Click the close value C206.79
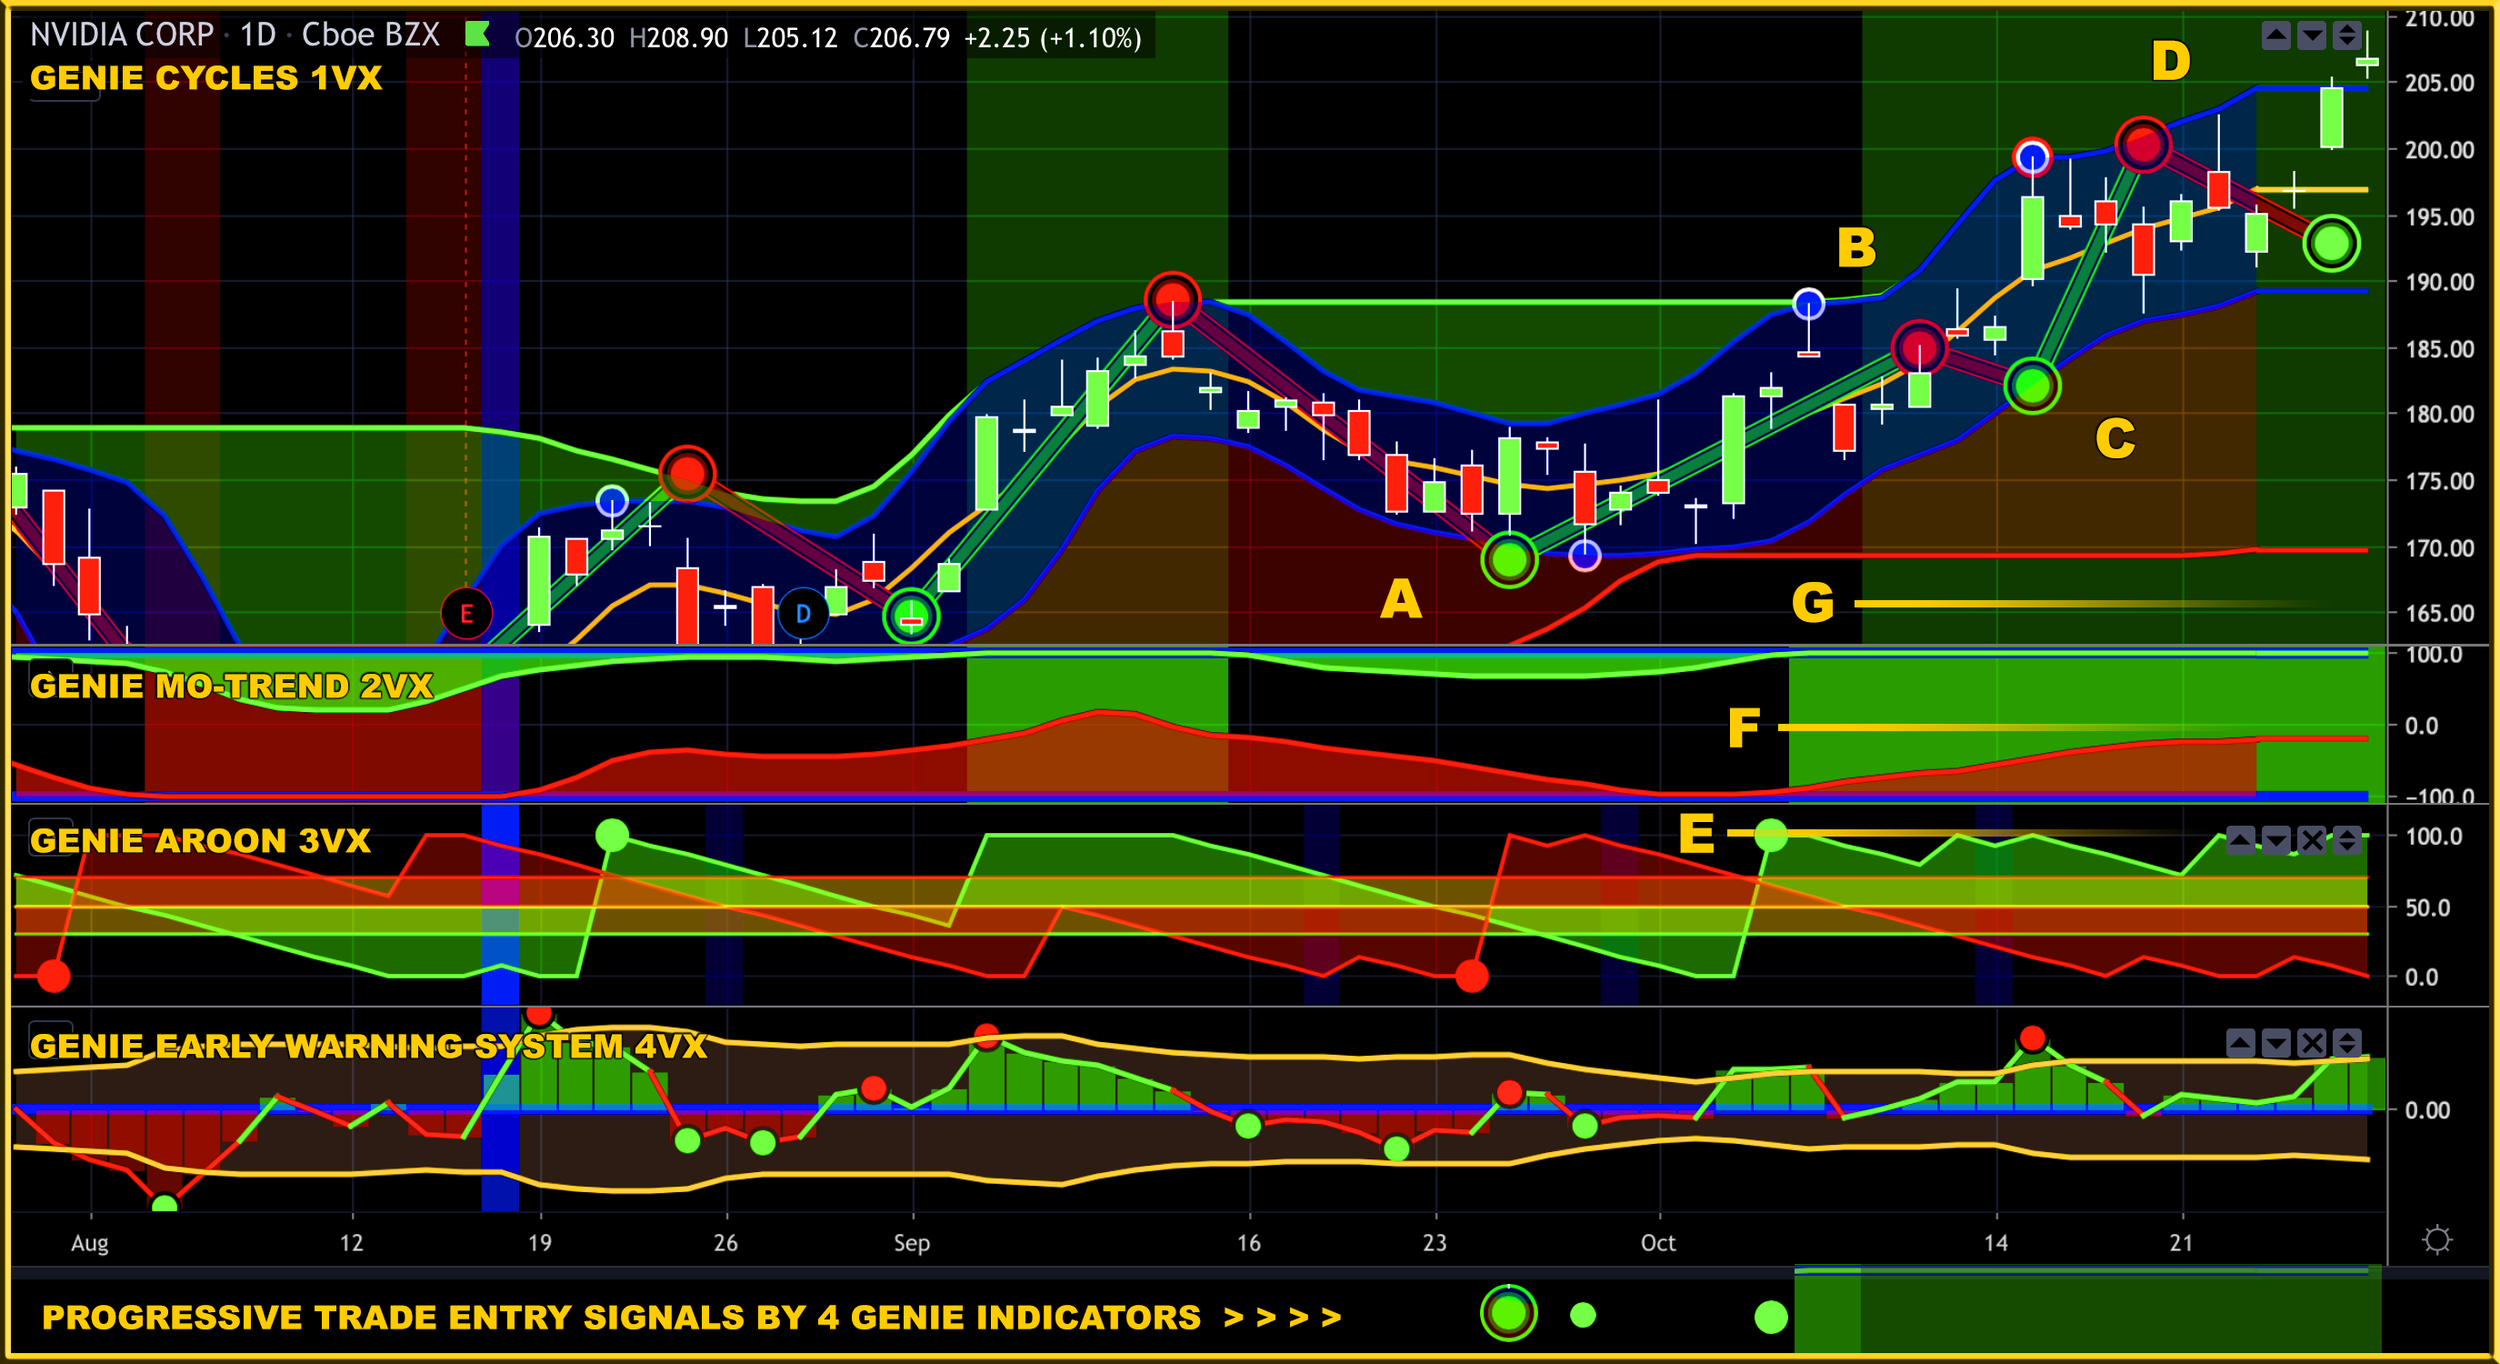The image size is (2500, 1364). 902,38
